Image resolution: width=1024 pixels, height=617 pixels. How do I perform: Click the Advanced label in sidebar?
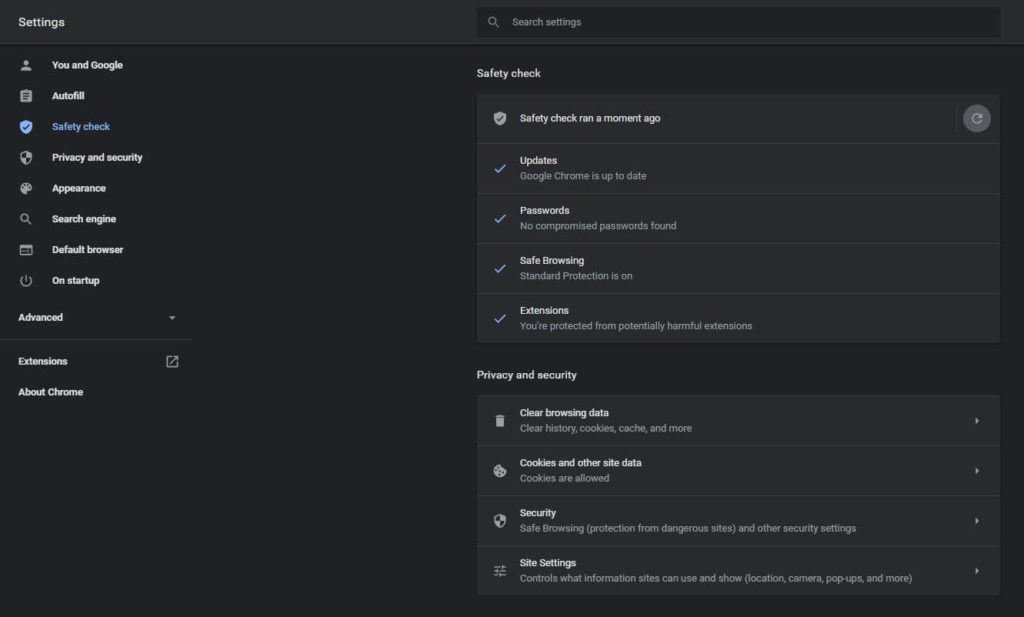tap(40, 317)
